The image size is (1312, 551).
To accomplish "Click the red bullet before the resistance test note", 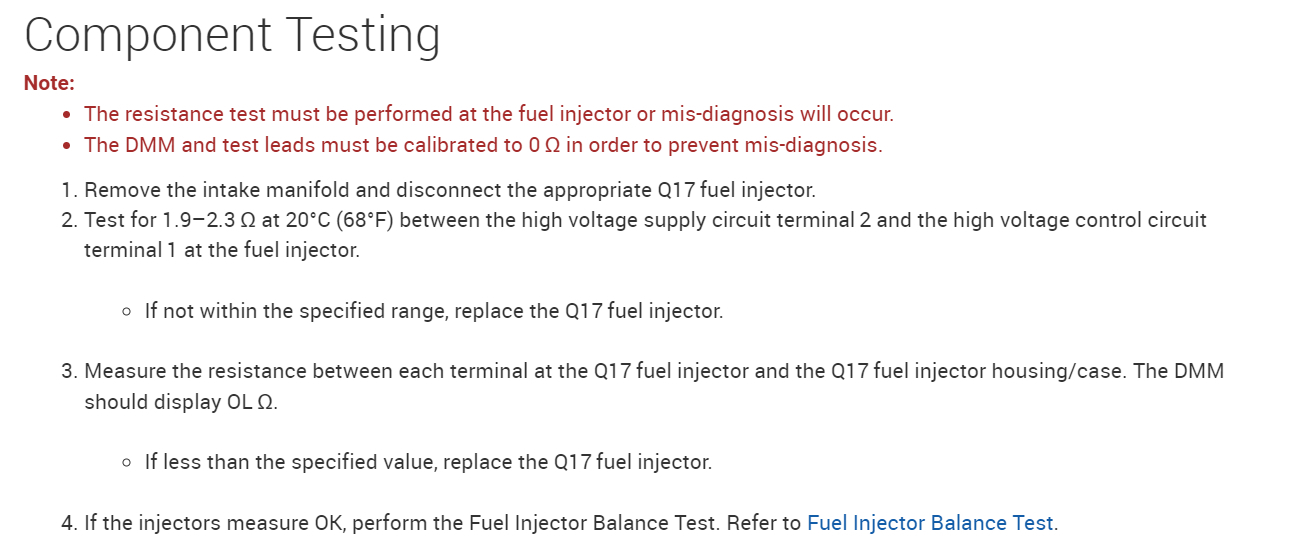I will [65, 115].
